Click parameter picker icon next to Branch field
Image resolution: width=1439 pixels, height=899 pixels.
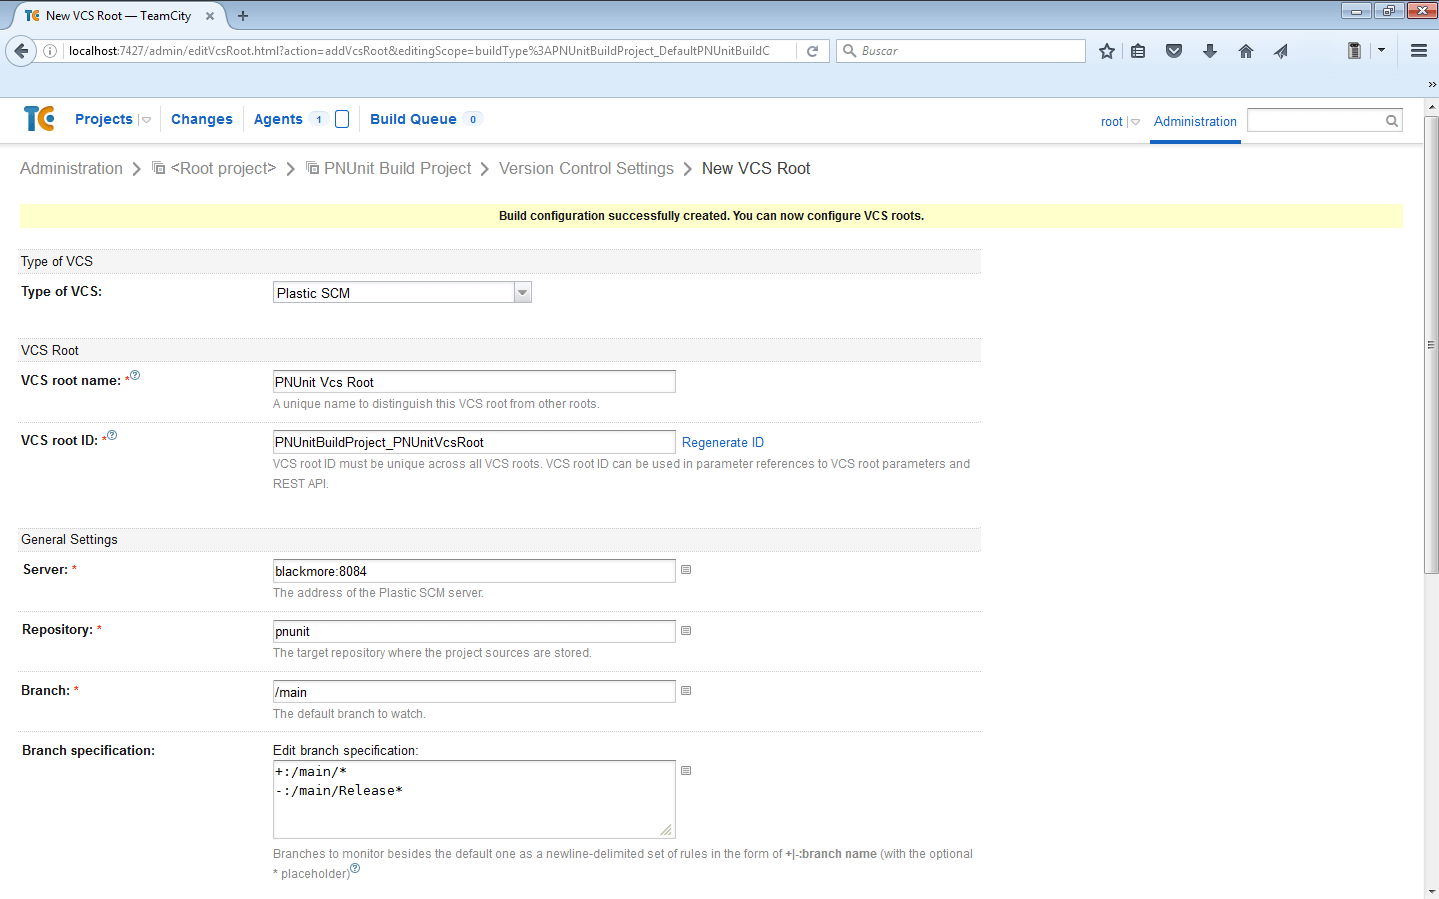pos(686,691)
